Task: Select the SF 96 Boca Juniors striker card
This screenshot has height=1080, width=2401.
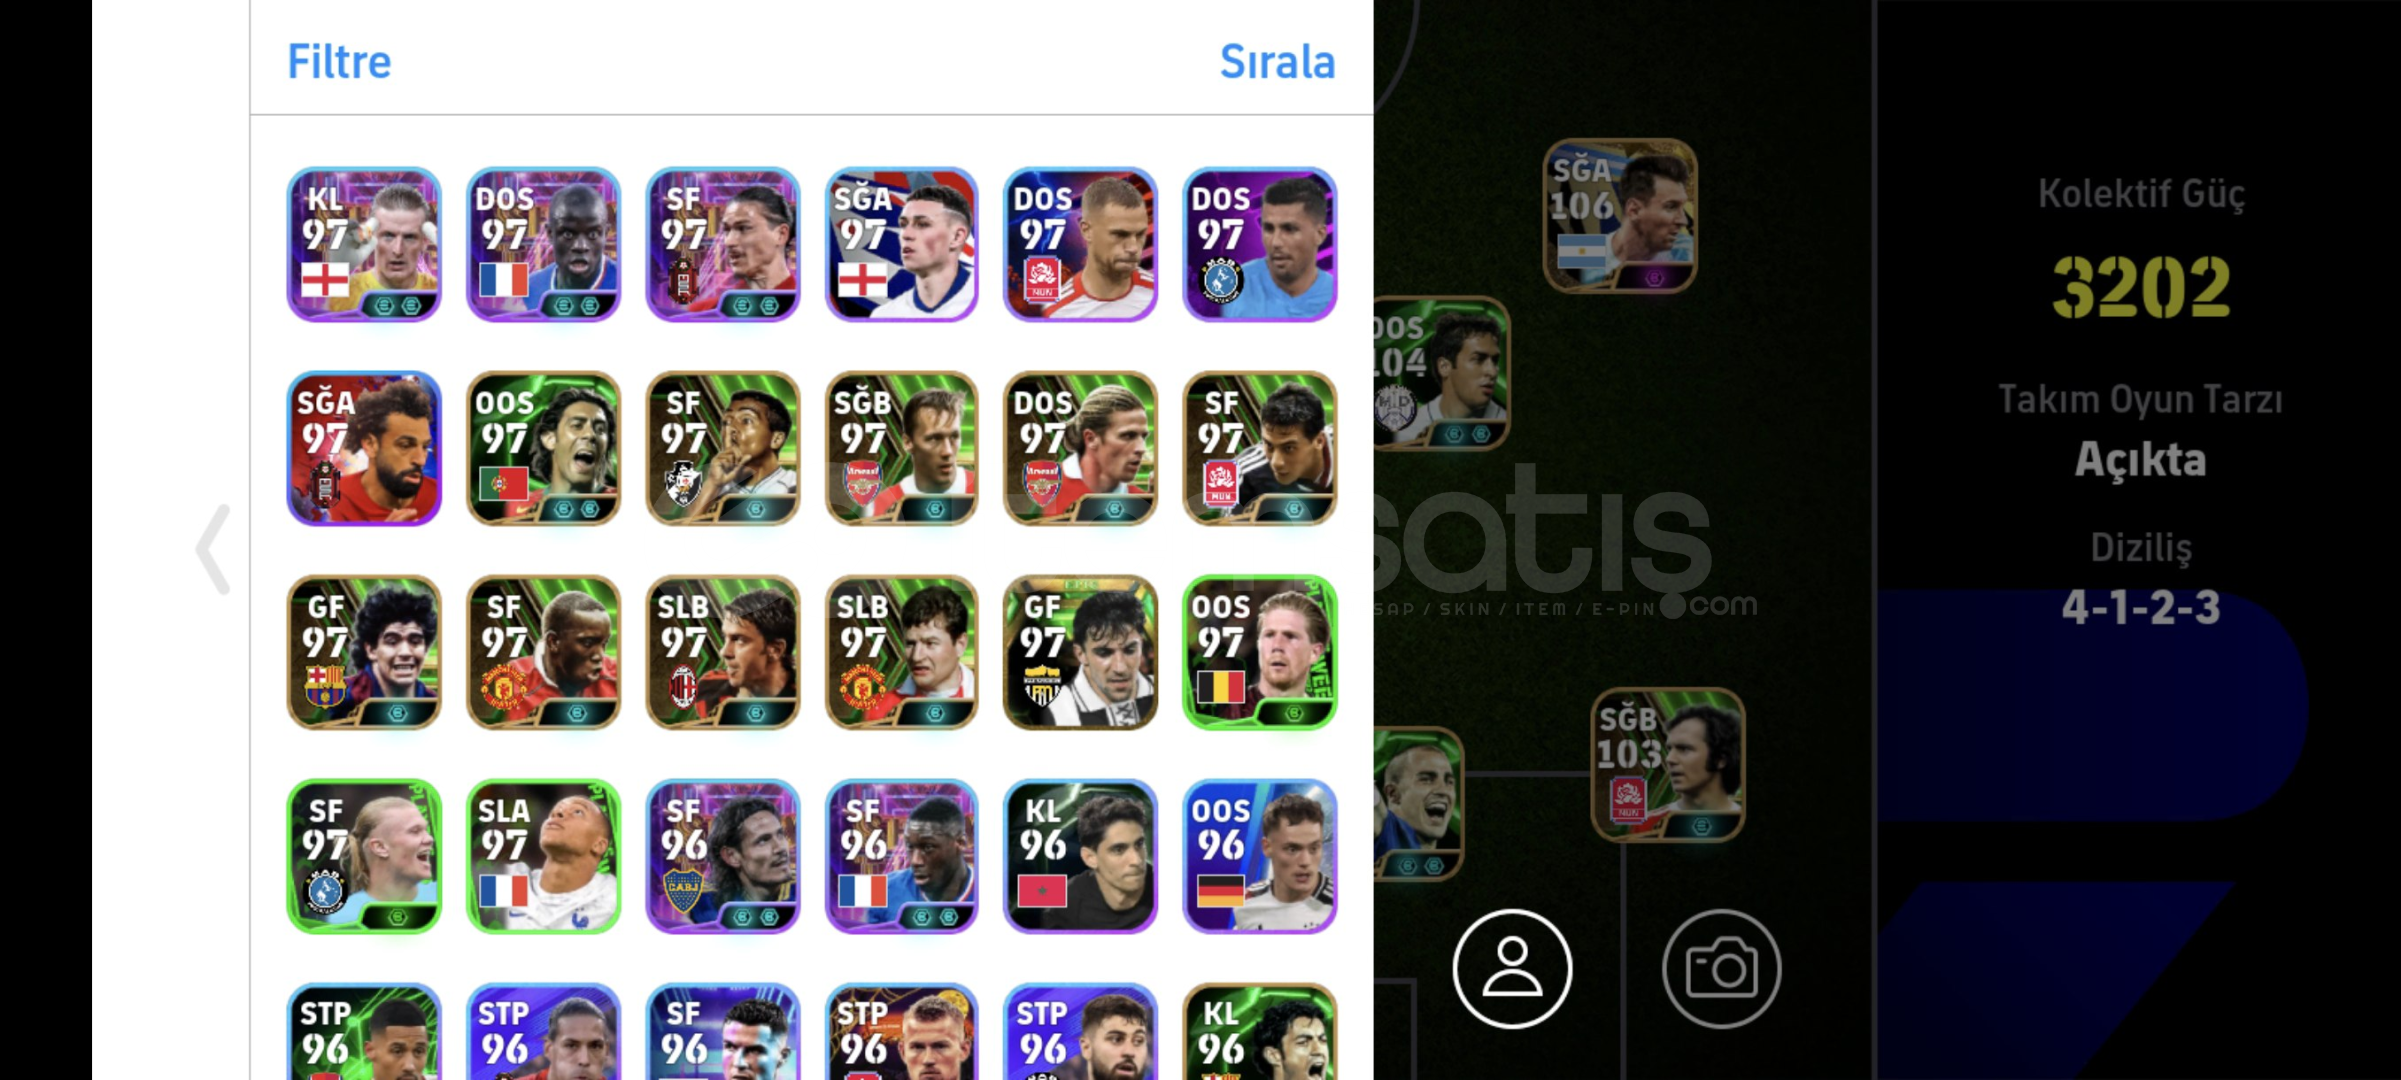Action: click(x=722, y=856)
